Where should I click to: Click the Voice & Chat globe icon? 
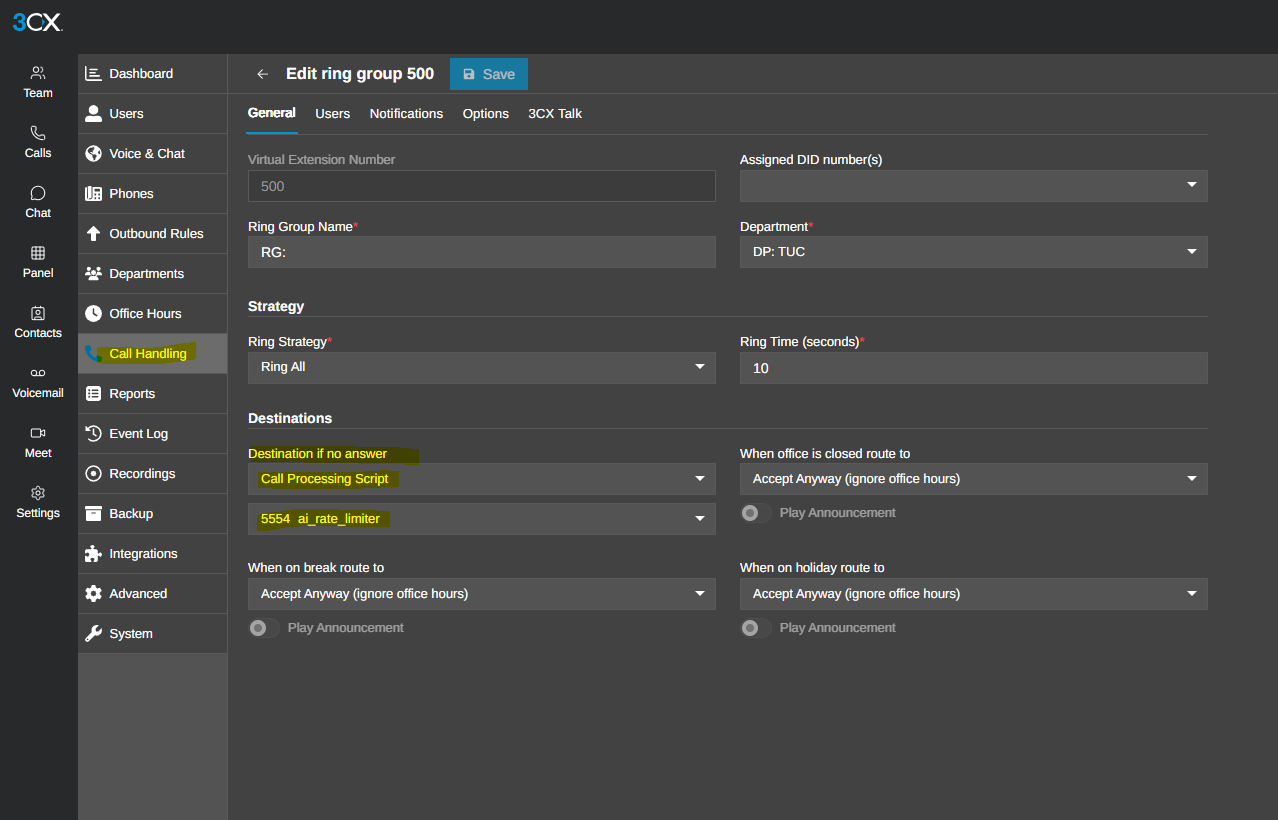tap(94, 153)
